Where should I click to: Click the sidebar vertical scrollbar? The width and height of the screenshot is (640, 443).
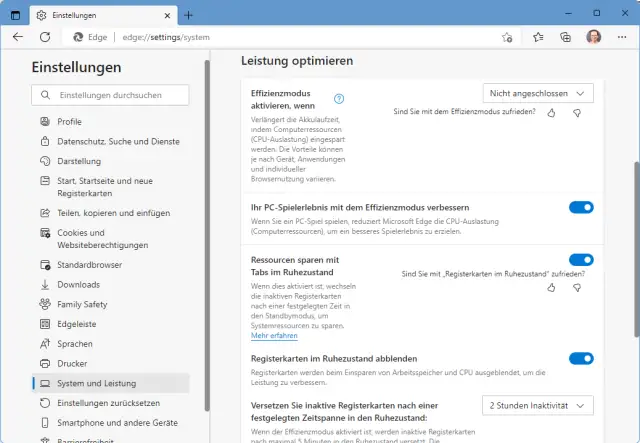[207, 236]
